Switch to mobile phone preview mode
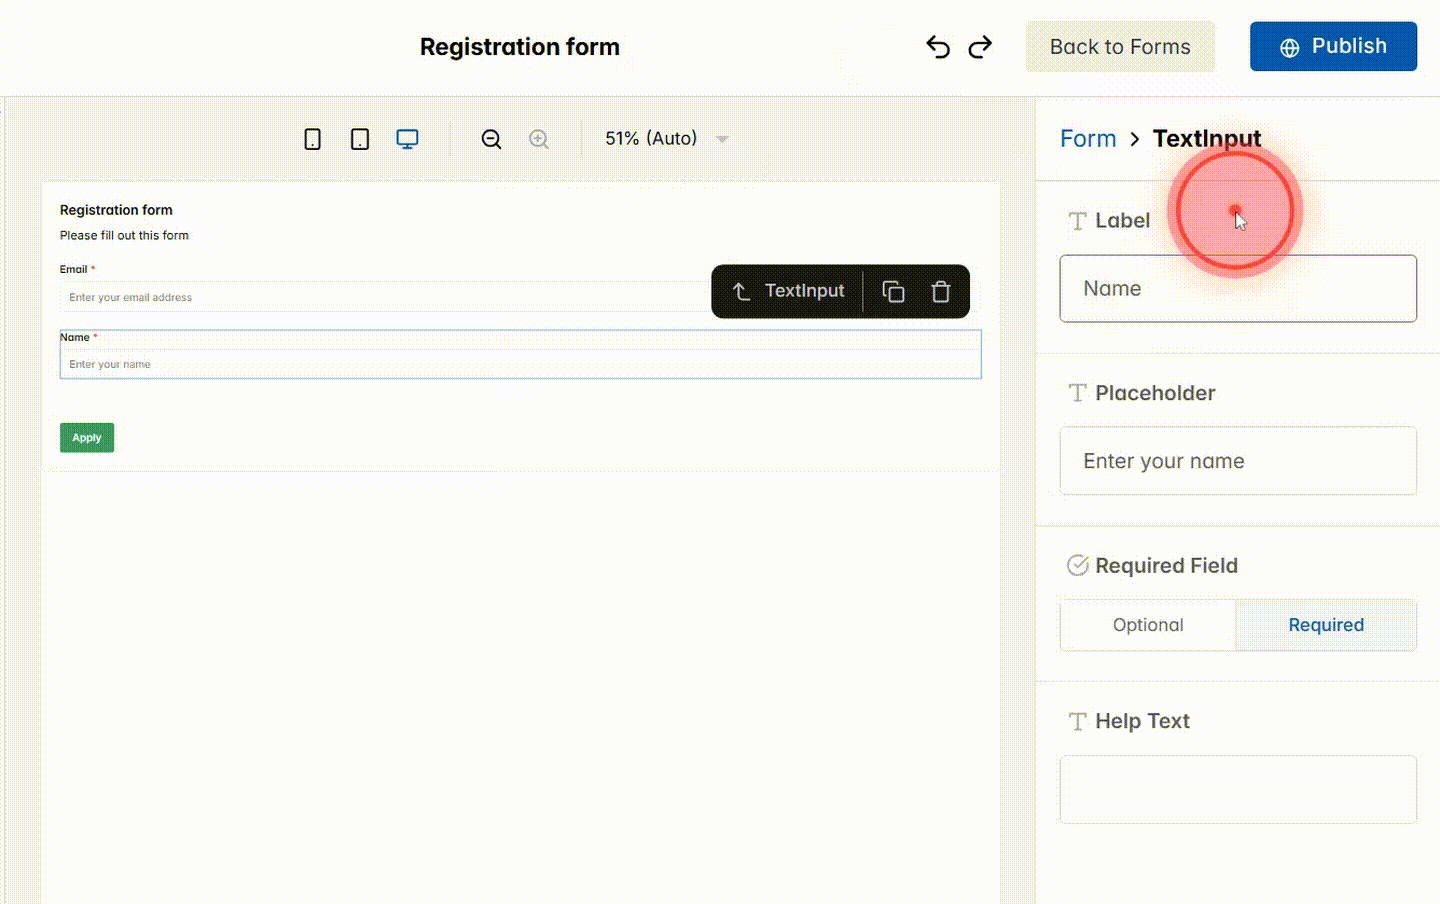1440x904 pixels. [x=312, y=139]
